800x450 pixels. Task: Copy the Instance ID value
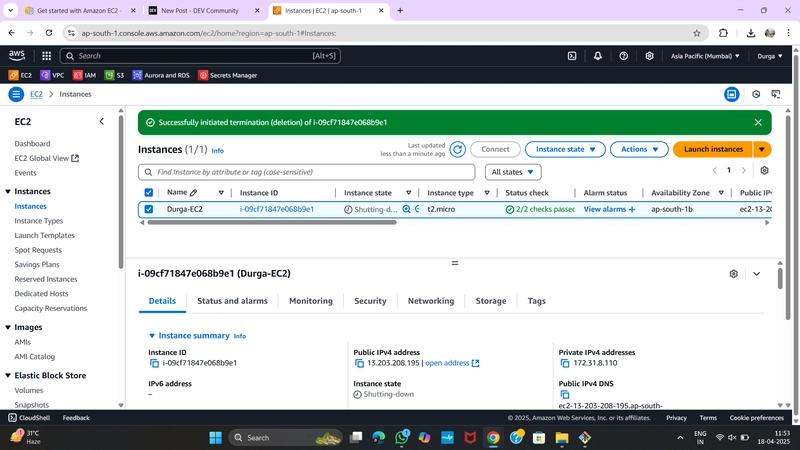(154, 363)
